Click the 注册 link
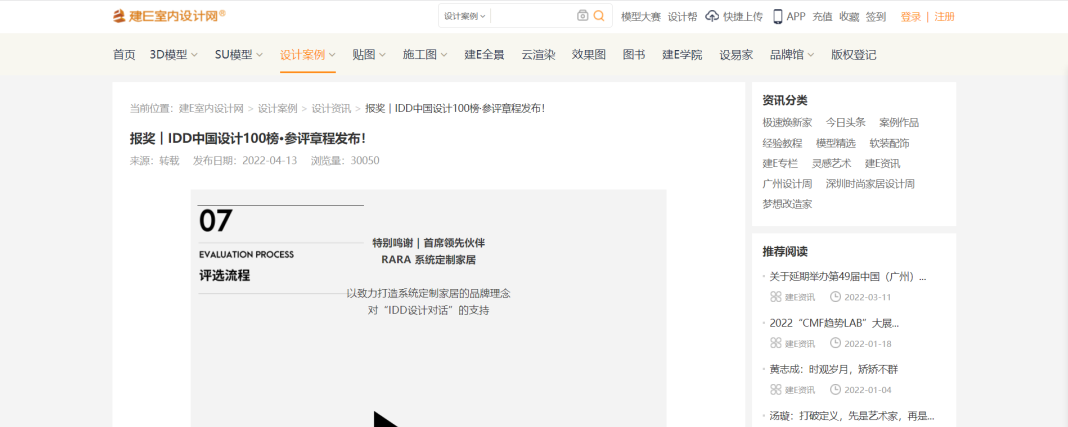 pyautogui.click(x=944, y=17)
